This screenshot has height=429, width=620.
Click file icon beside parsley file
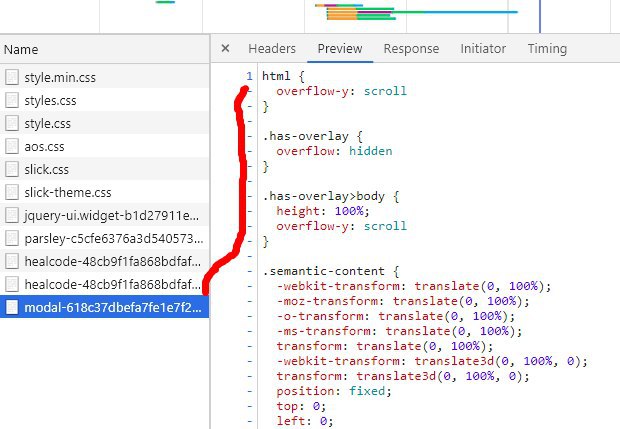coord(12,238)
